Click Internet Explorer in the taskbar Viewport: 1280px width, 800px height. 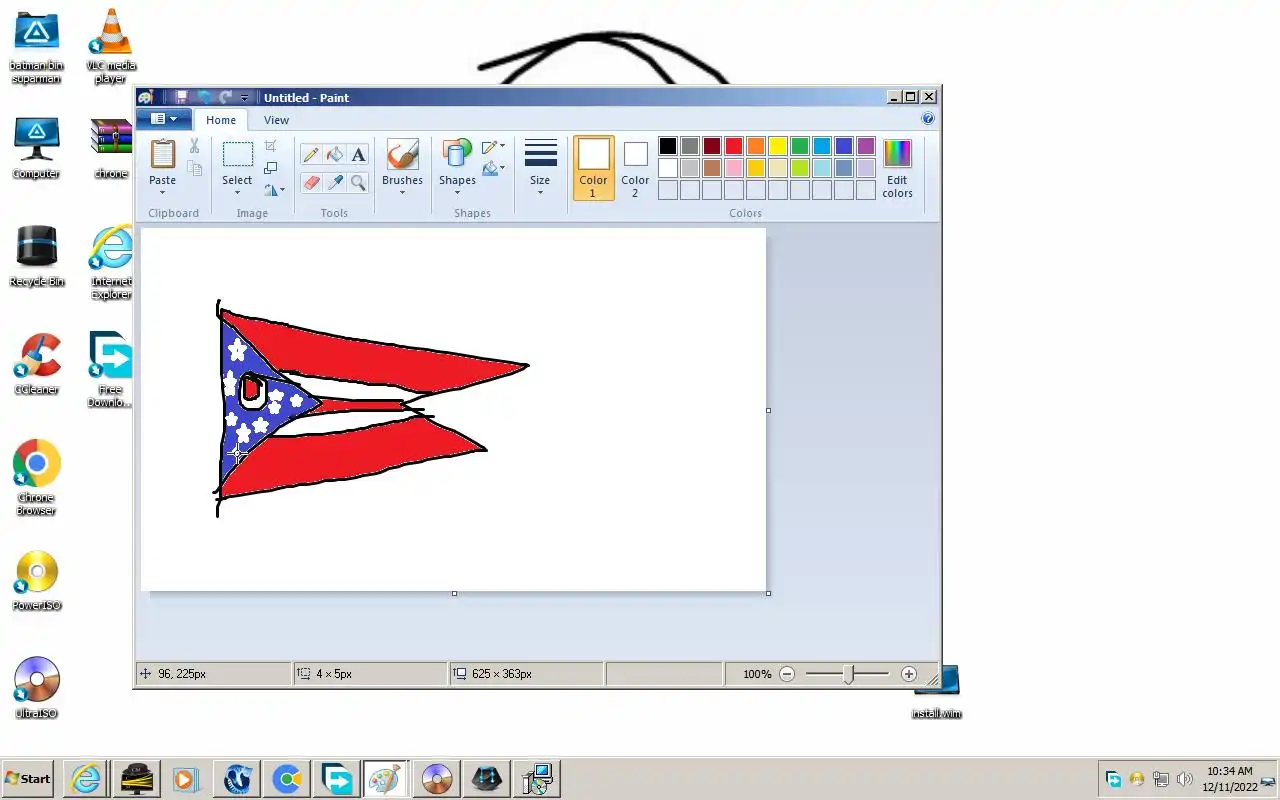(x=86, y=778)
